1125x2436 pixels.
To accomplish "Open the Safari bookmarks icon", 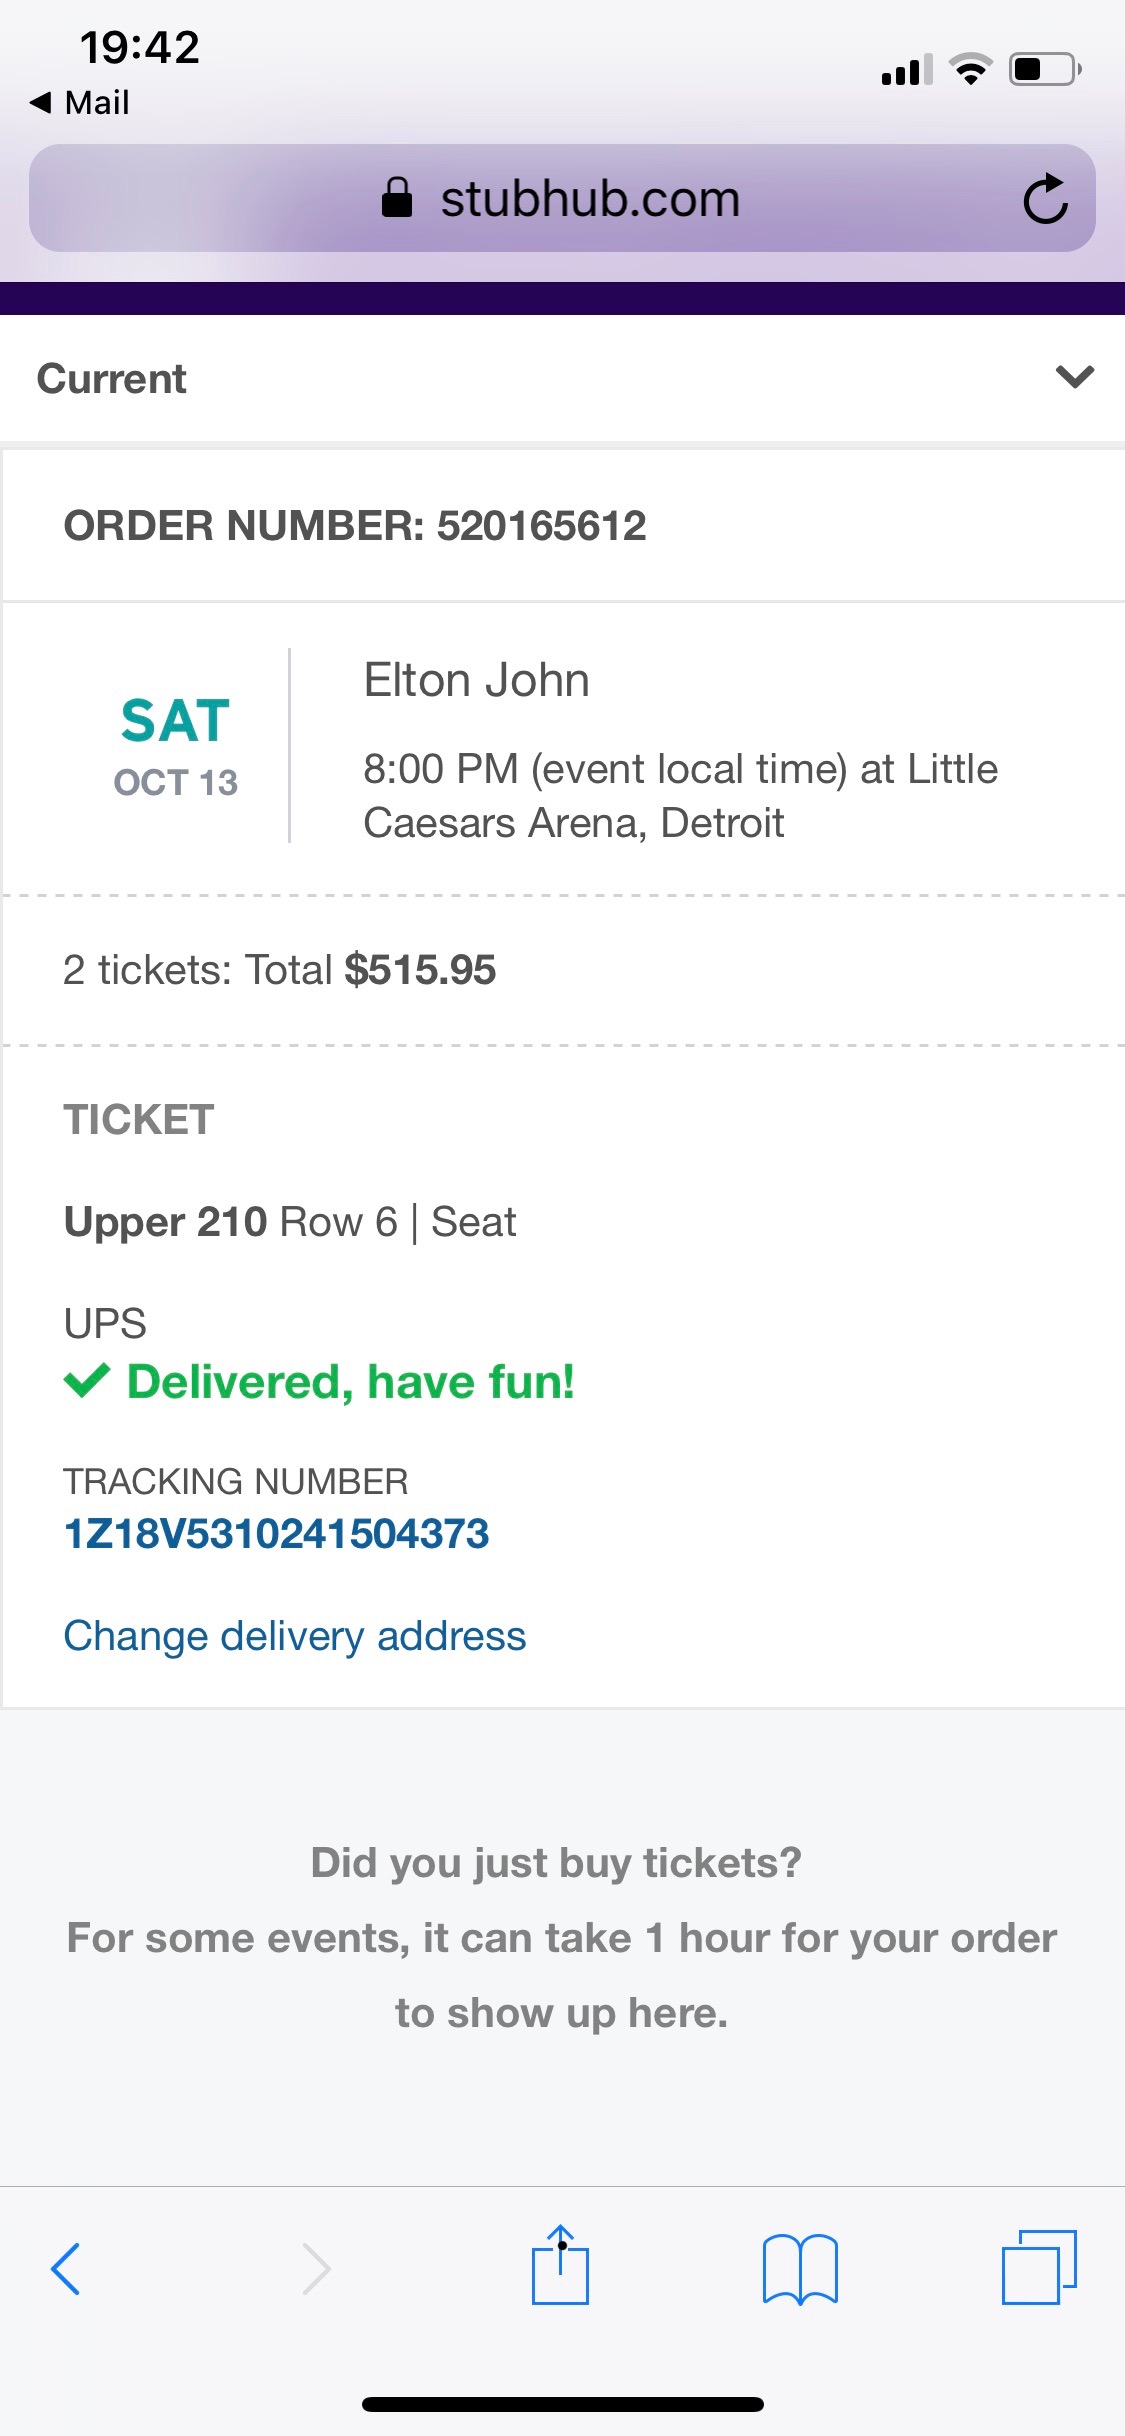I will [x=799, y=2267].
